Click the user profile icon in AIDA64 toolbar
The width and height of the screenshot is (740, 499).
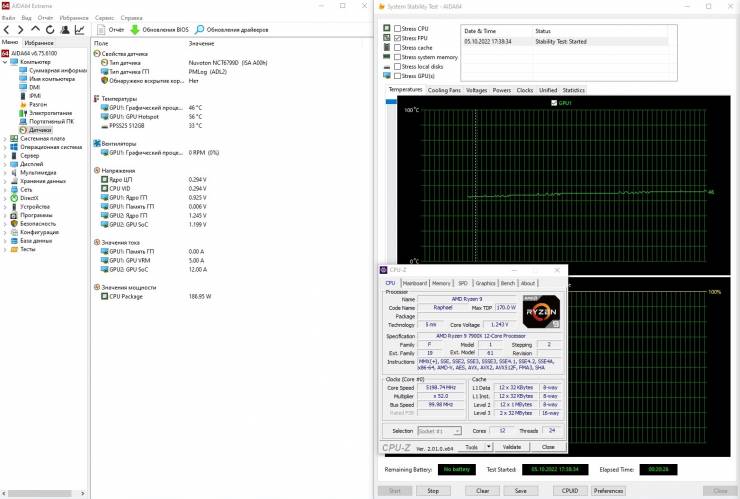tap(65, 30)
